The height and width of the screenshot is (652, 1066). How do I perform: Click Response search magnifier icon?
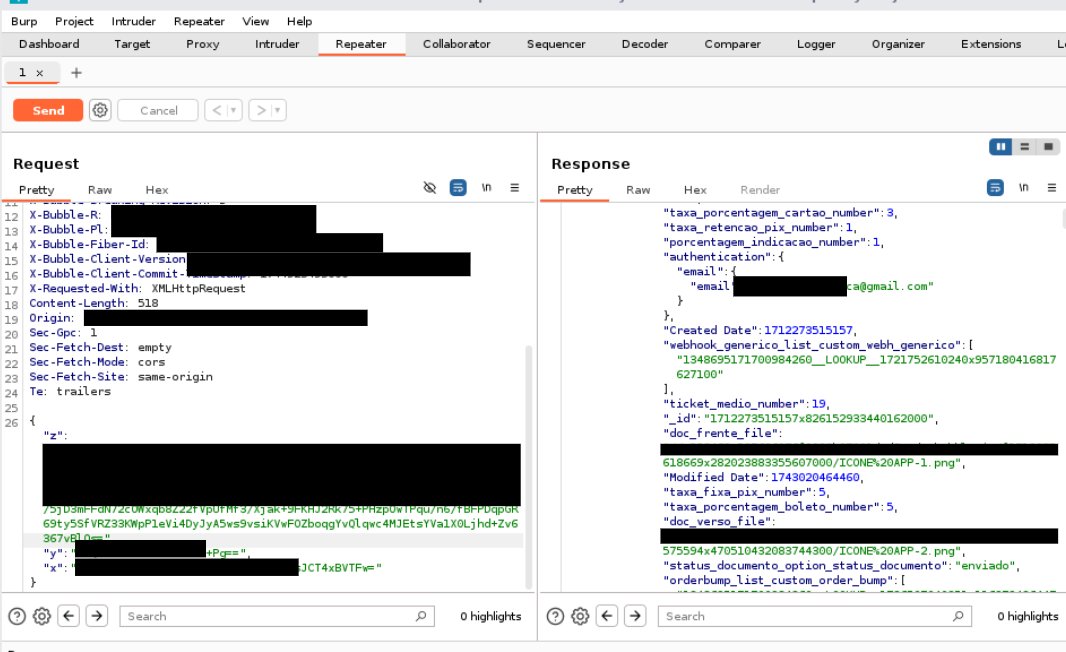pyautogui.click(x=958, y=616)
